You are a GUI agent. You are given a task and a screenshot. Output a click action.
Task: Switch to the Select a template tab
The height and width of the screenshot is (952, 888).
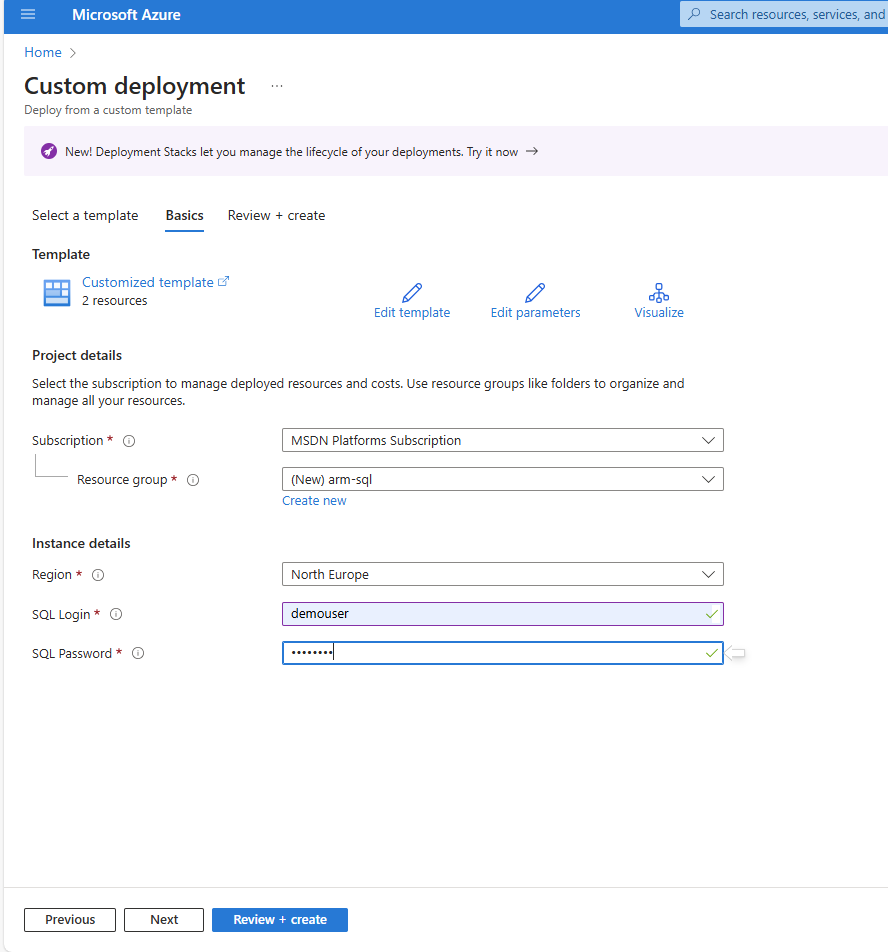click(85, 215)
